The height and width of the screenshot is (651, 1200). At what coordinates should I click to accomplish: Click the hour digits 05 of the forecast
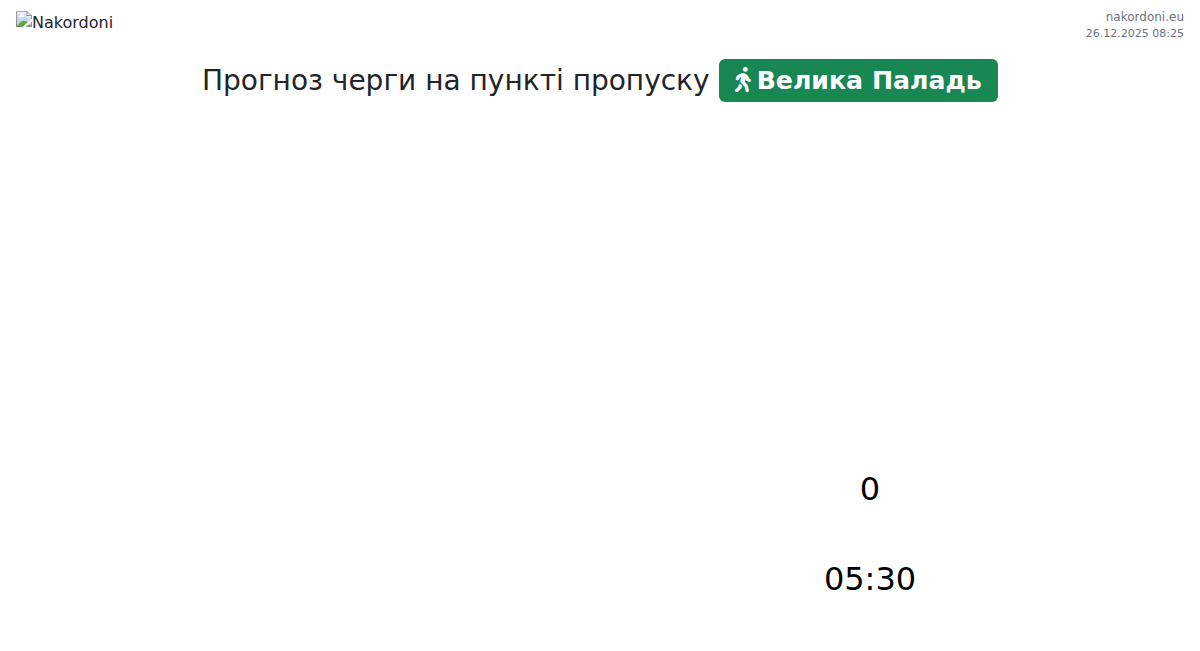844,579
